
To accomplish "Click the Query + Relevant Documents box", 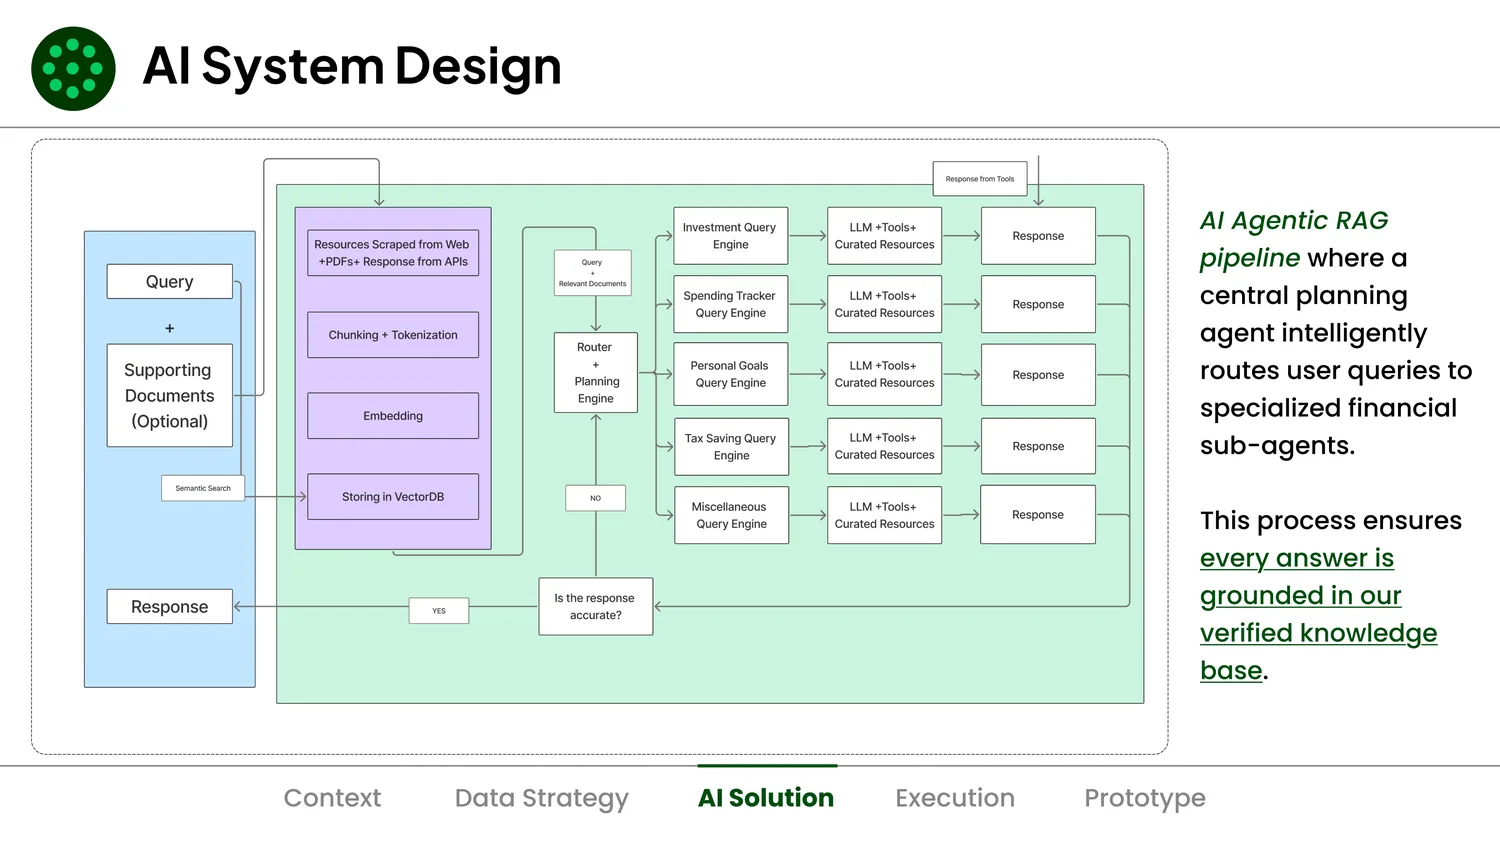I will click(x=593, y=273).
